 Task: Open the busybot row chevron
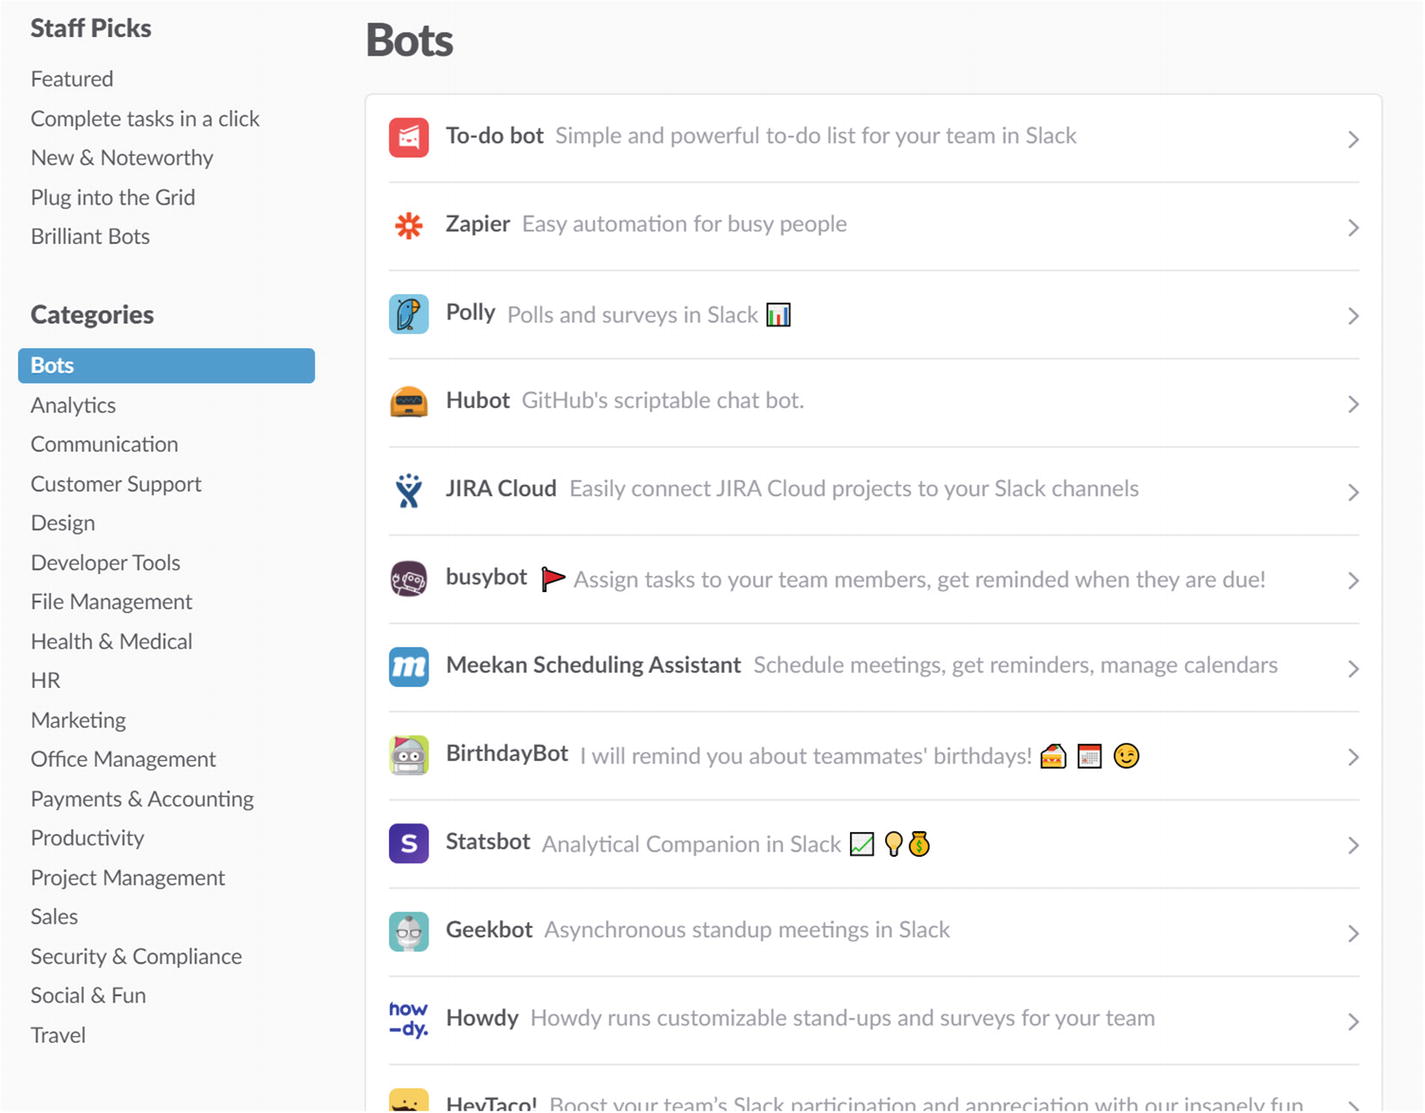click(x=1353, y=580)
